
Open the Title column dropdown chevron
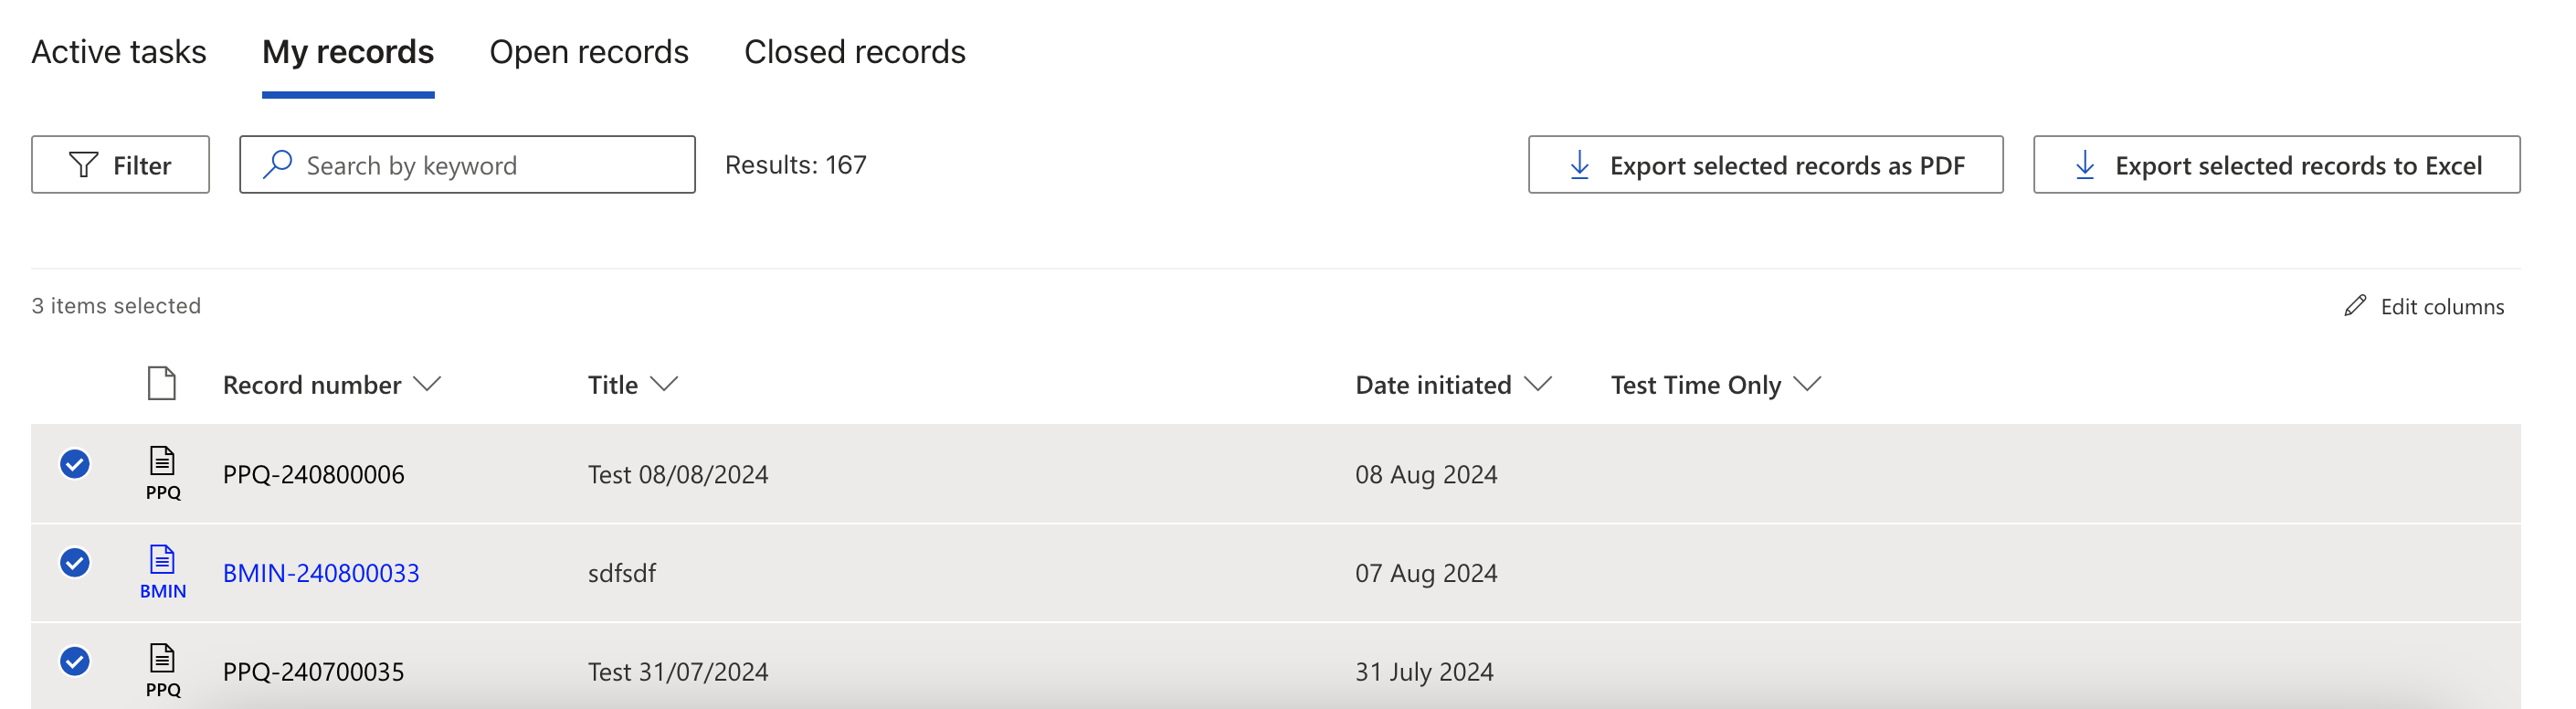(664, 384)
